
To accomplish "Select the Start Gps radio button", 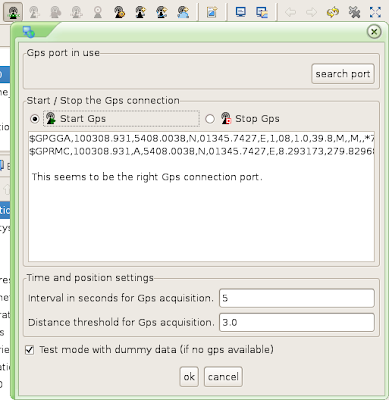I will click(35, 119).
